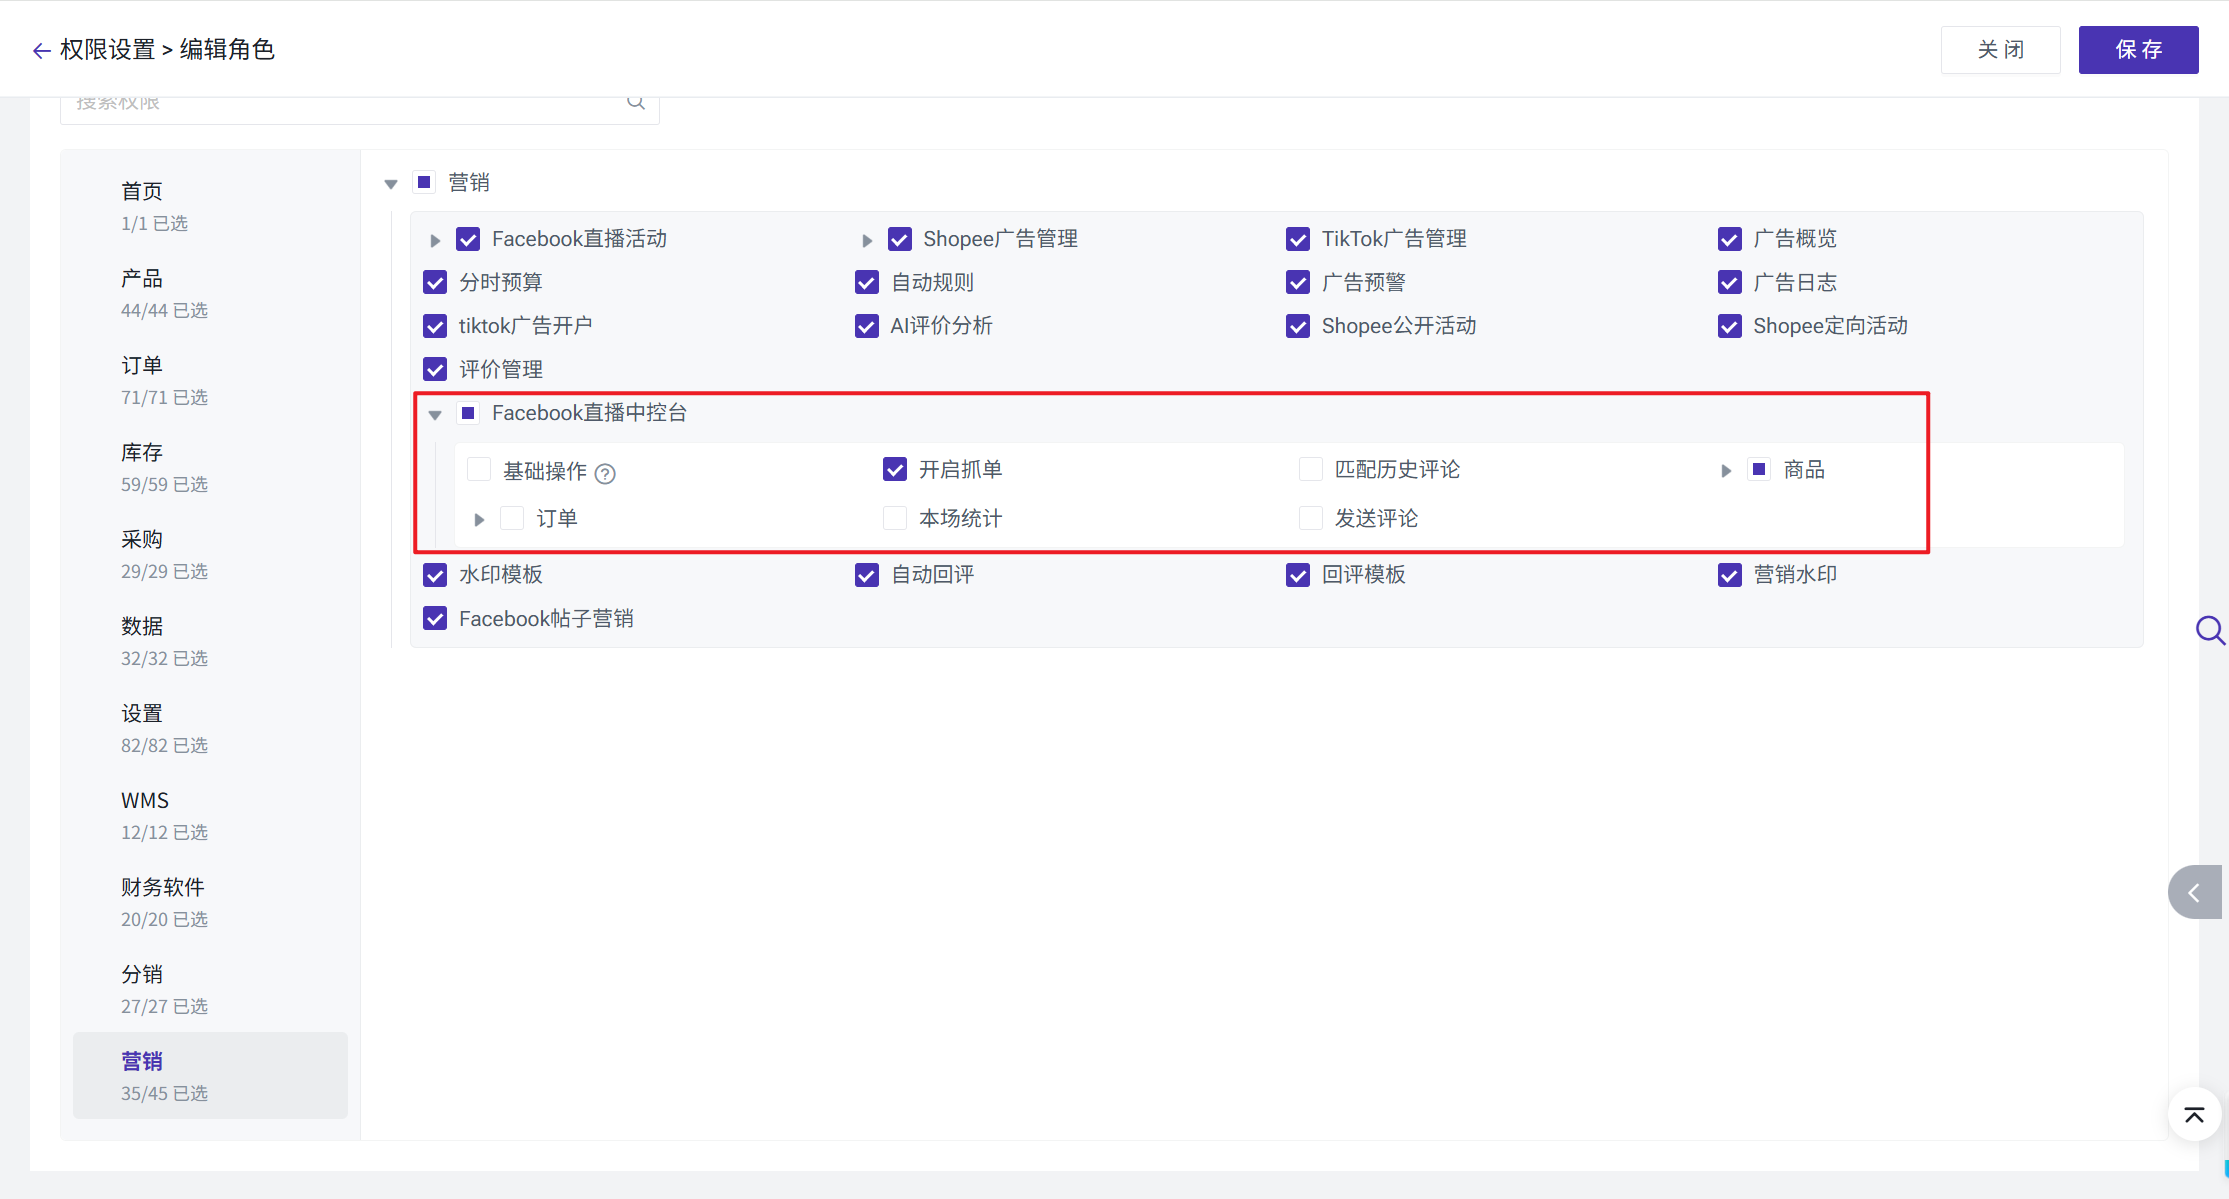Uncheck 开启抓单 checkbox
Screen dimensions: 2229x1199
tap(895, 469)
